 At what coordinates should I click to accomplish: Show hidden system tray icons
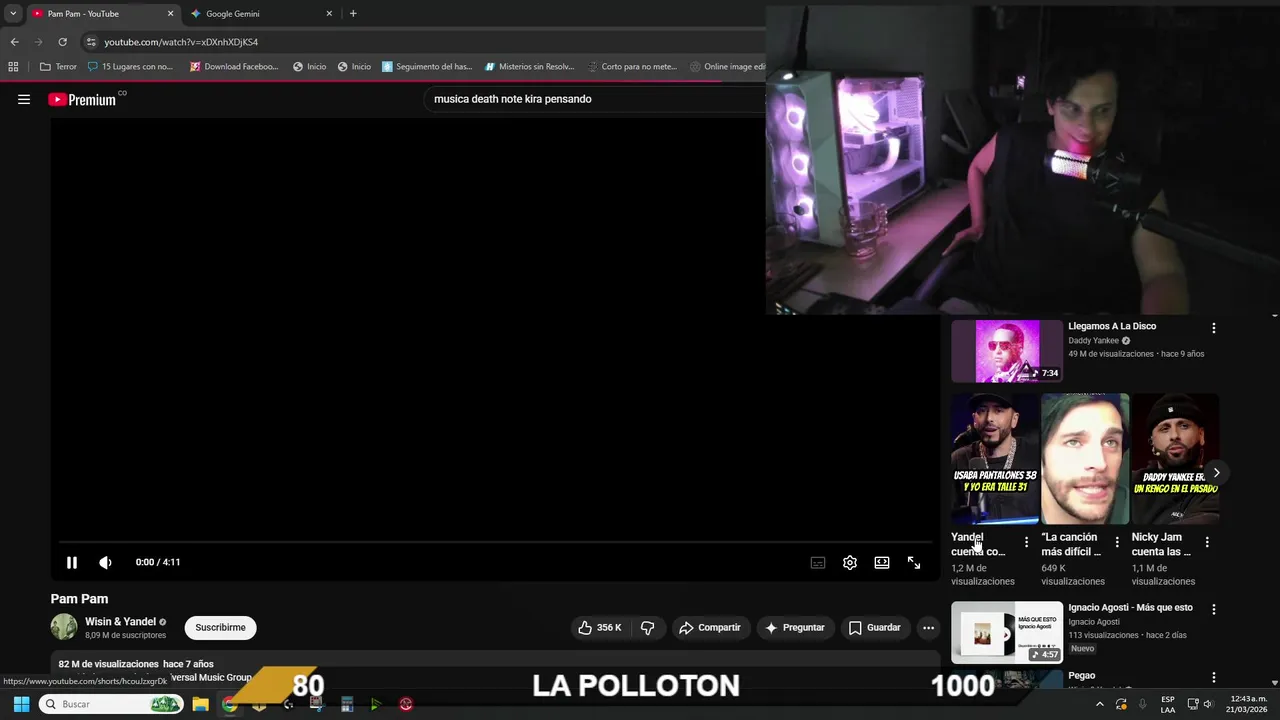point(1100,704)
